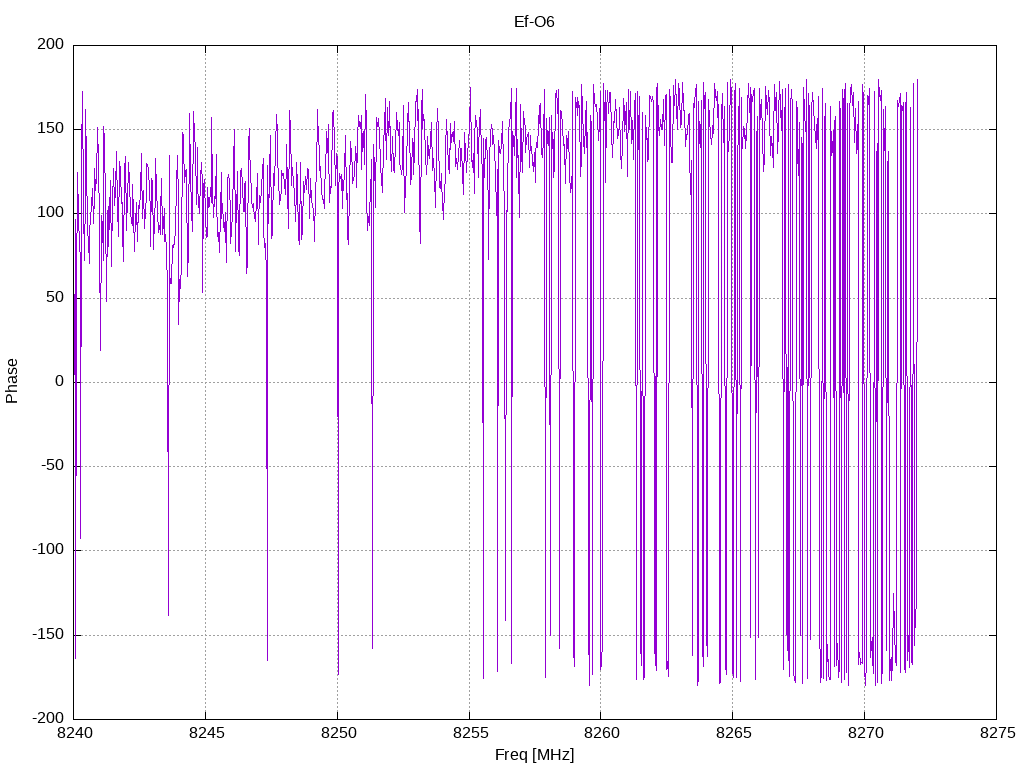Click the y-axis tick label 200
The width and height of the screenshot is (1024, 768).
pyautogui.click(x=51, y=44)
